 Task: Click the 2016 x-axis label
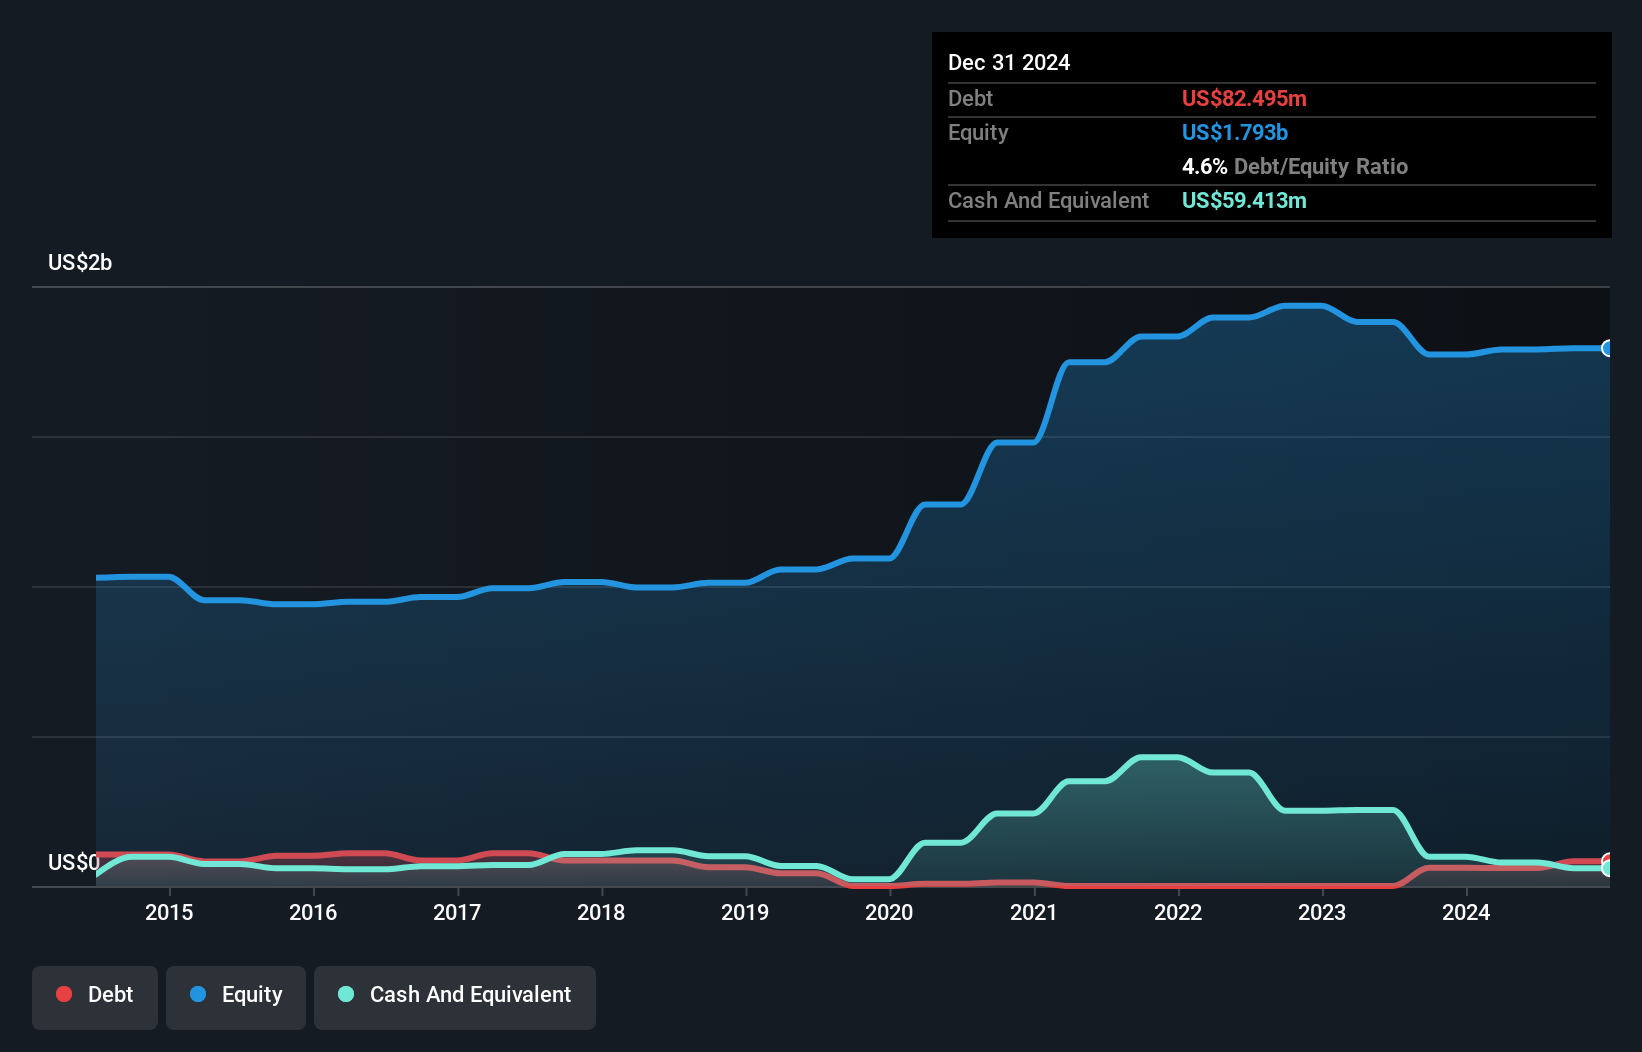point(313,912)
